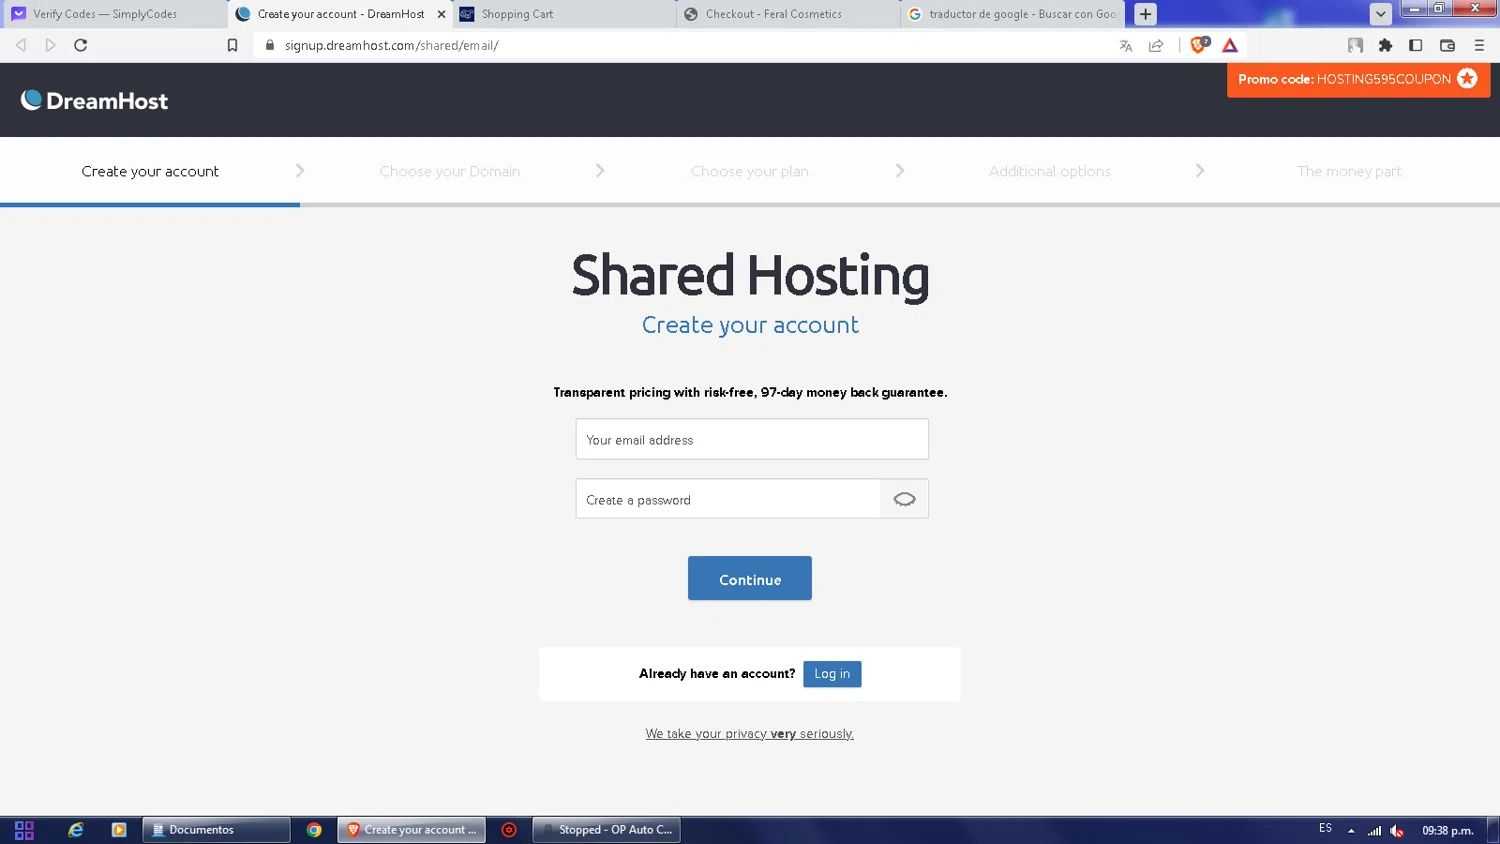Click the ES language indicator in tray
The image size is (1500, 844).
tap(1325, 829)
